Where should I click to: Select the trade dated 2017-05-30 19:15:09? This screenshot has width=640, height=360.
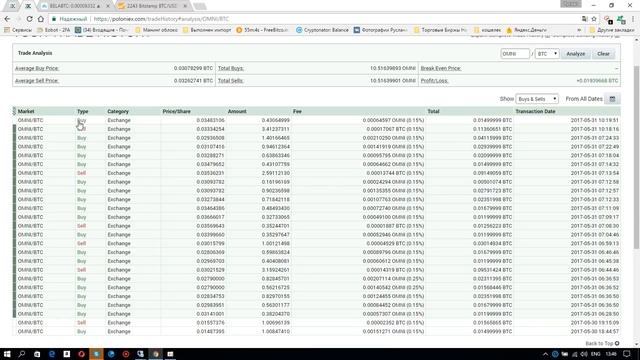(317, 323)
